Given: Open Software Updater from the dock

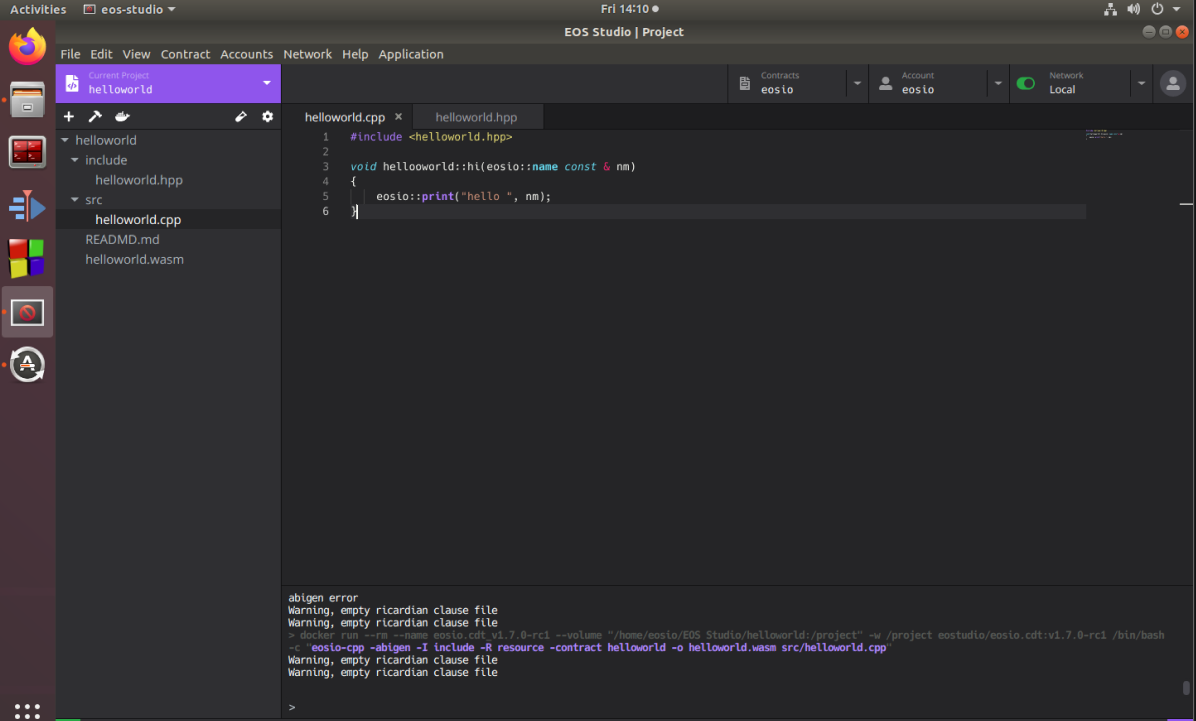Looking at the screenshot, I should (27, 365).
